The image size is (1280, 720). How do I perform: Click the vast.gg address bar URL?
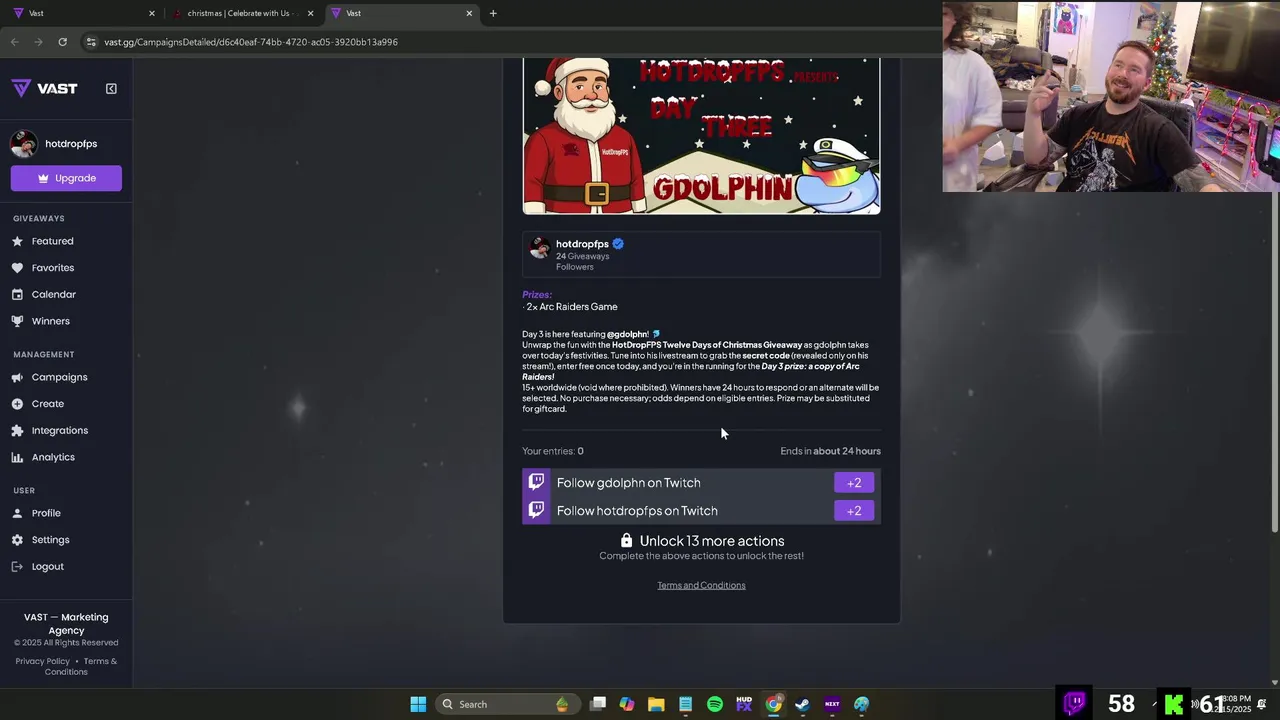click(251, 42)
